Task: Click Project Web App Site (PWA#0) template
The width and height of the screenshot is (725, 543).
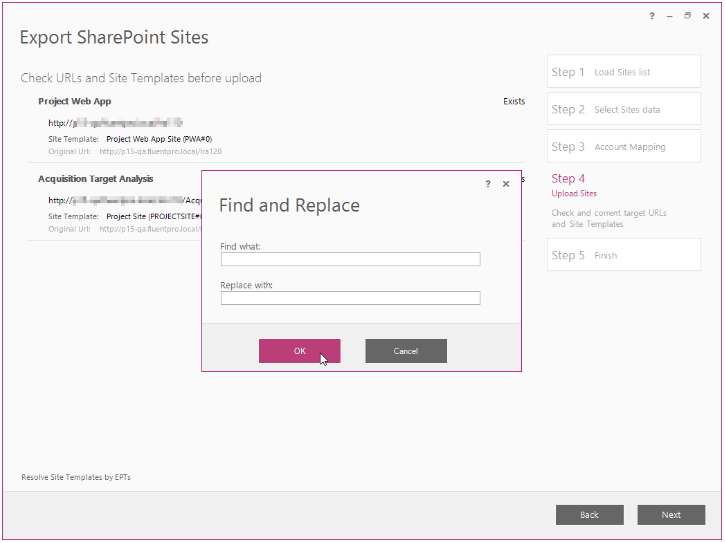Action: coord(159,139)
